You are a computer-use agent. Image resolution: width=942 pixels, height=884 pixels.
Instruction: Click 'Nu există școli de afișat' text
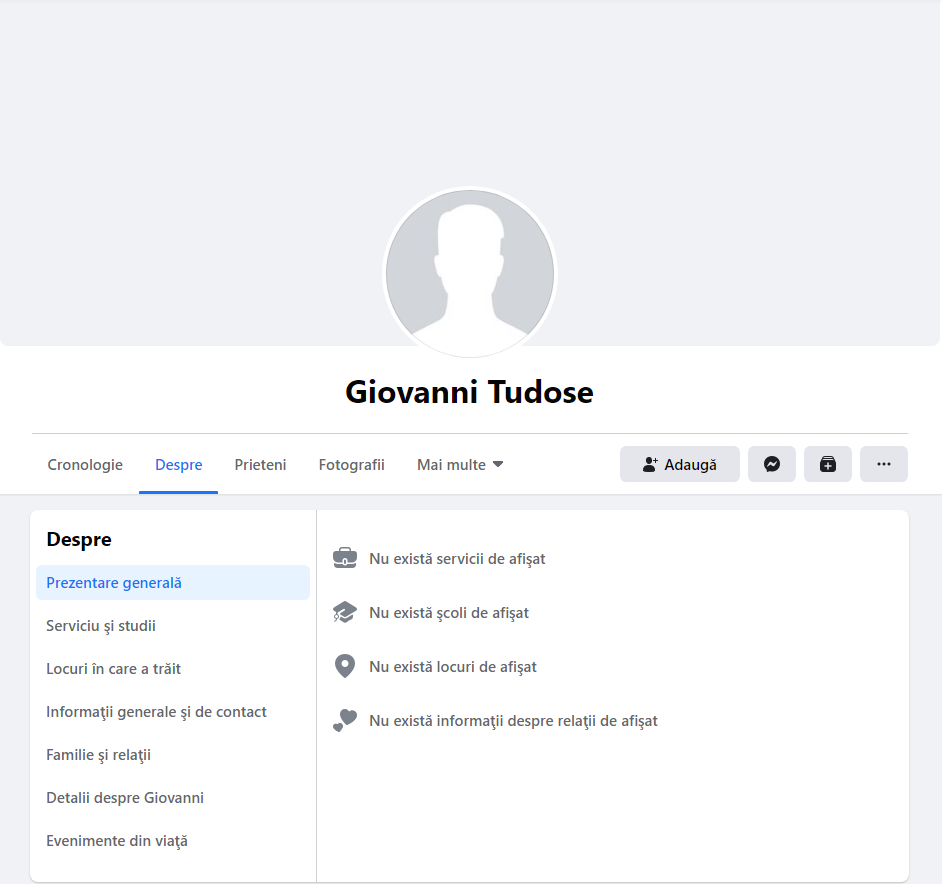tap(449, 613)
